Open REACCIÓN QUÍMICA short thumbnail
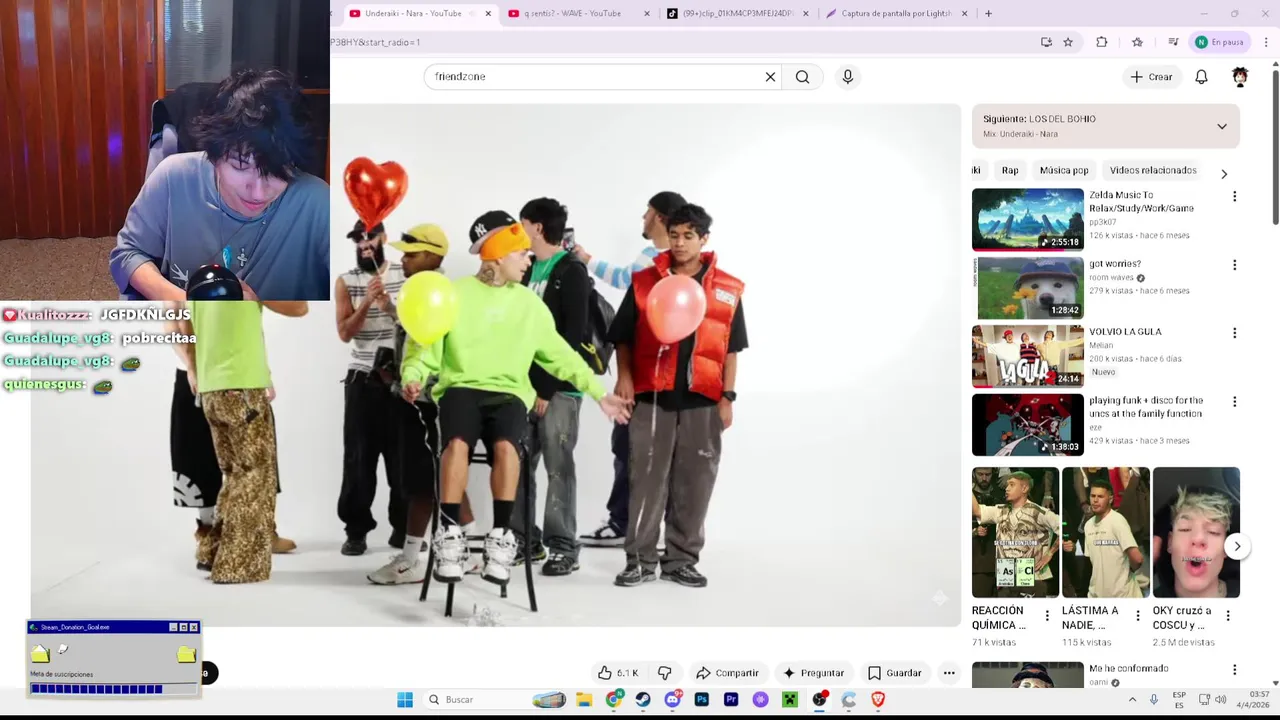Image resolution: width=1280 pixels, height=720 pixels. 1015,532
